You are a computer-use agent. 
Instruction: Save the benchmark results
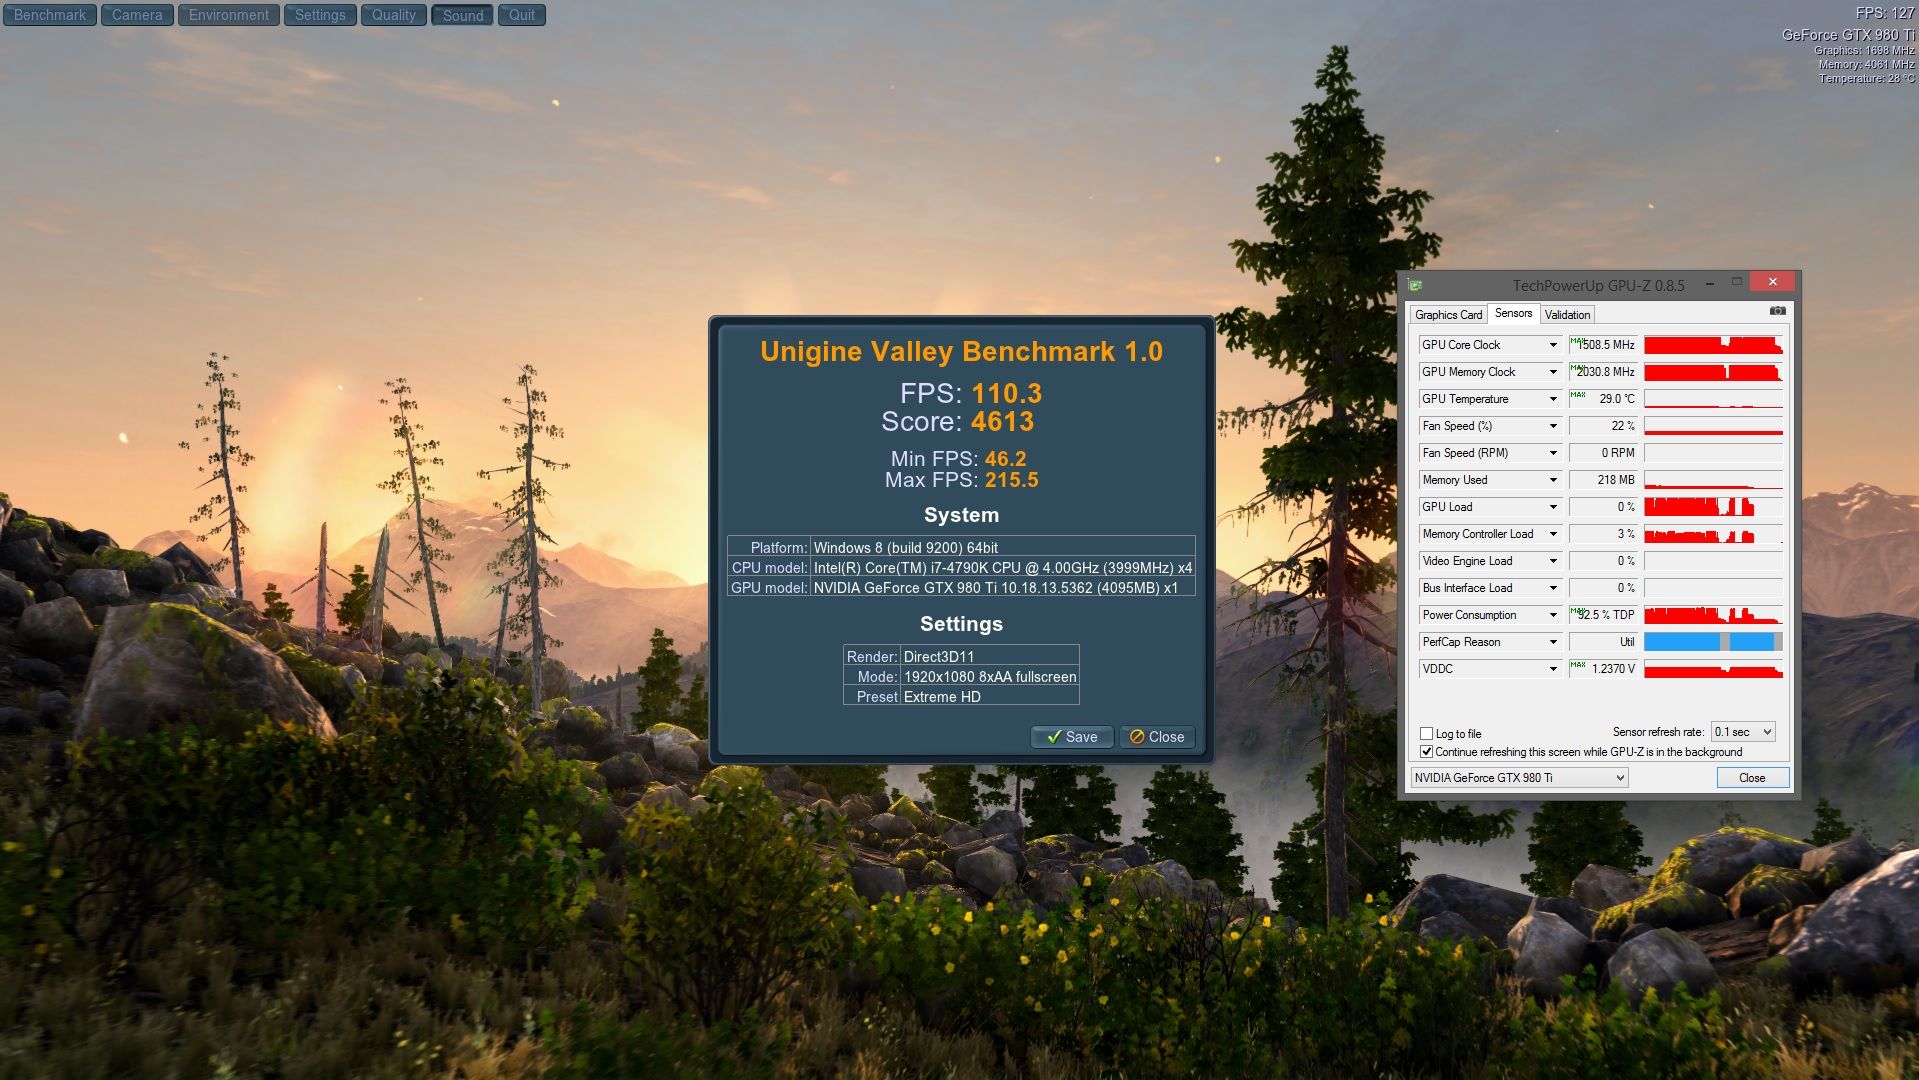click(x=1072, y=737)
